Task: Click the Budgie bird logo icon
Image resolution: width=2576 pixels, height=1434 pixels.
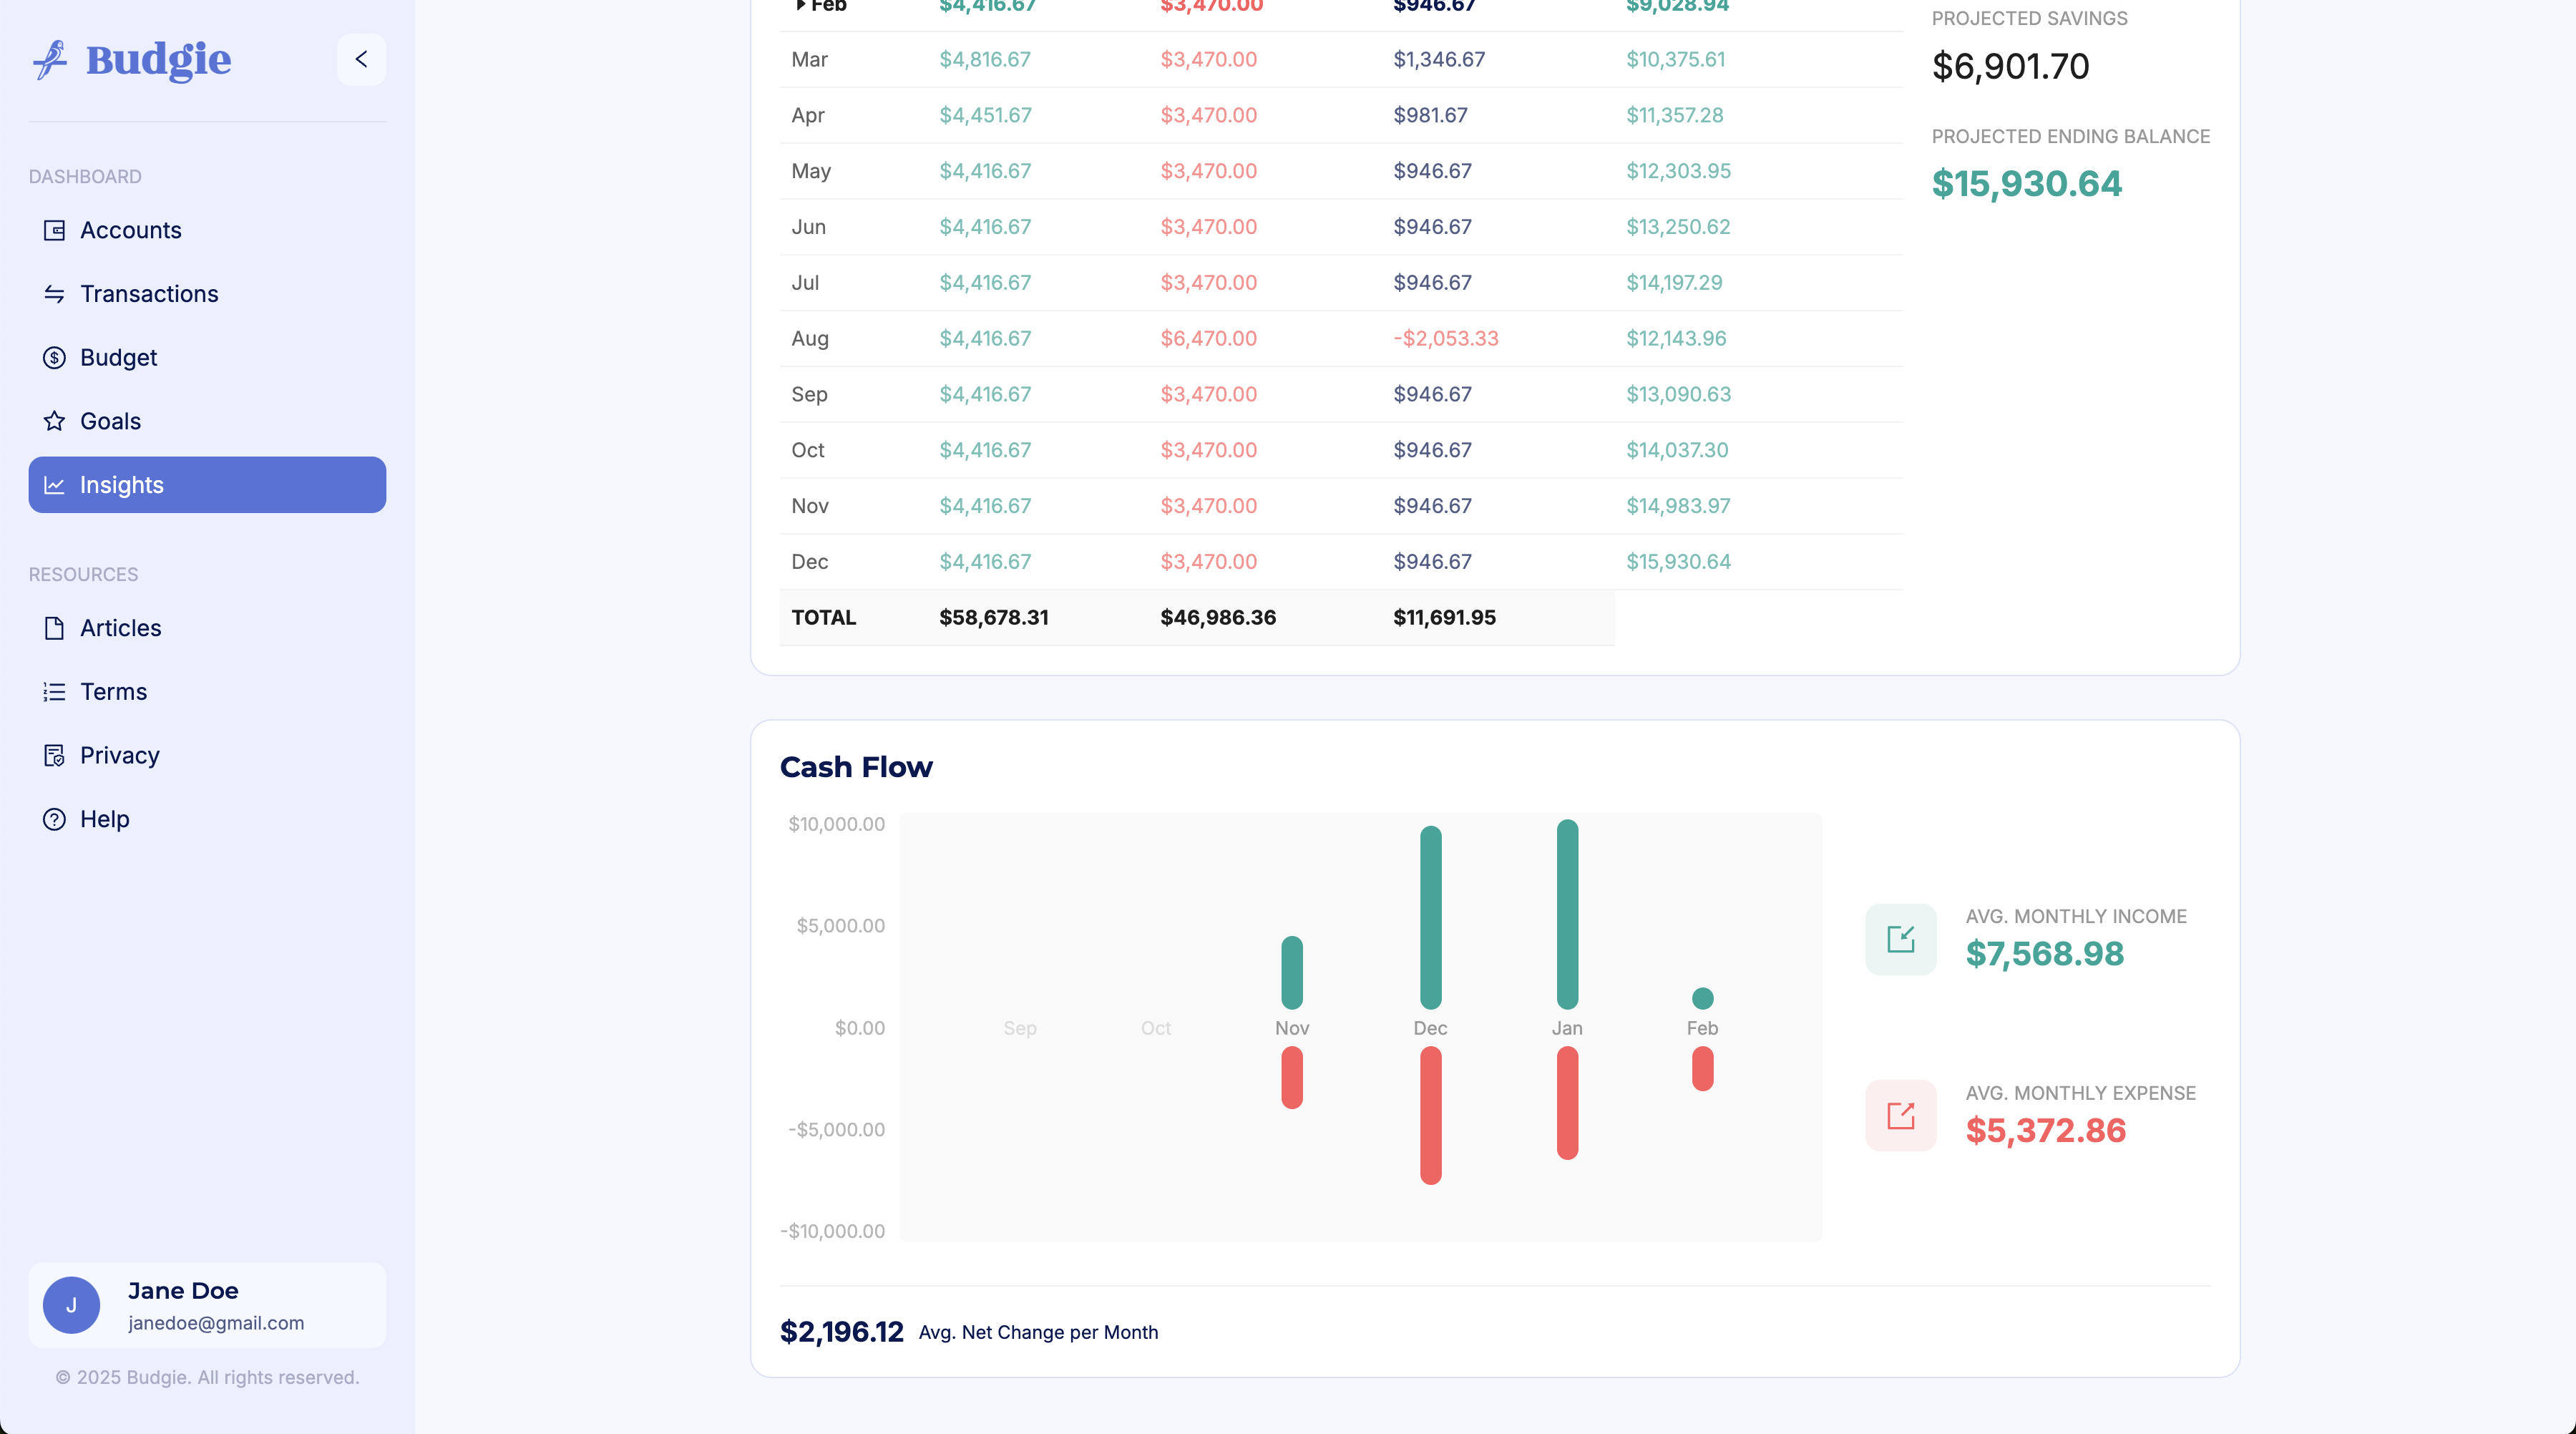Action: [x=50, y=60]
